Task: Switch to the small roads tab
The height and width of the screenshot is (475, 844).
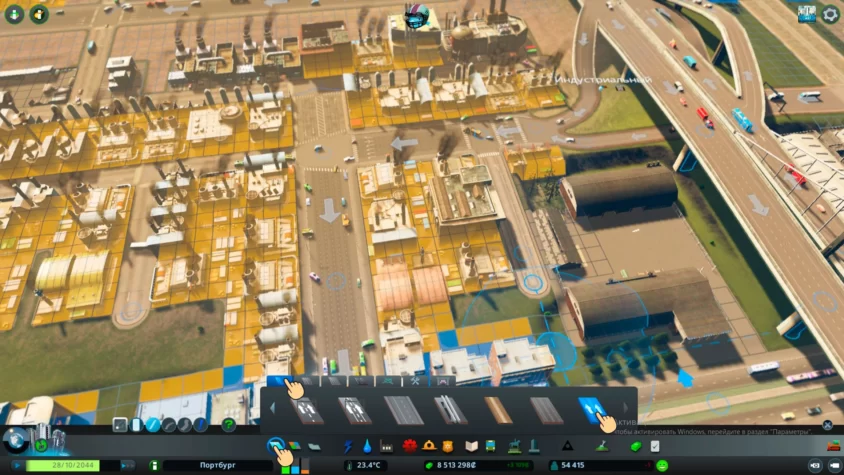Action: (x=279, y=382)
